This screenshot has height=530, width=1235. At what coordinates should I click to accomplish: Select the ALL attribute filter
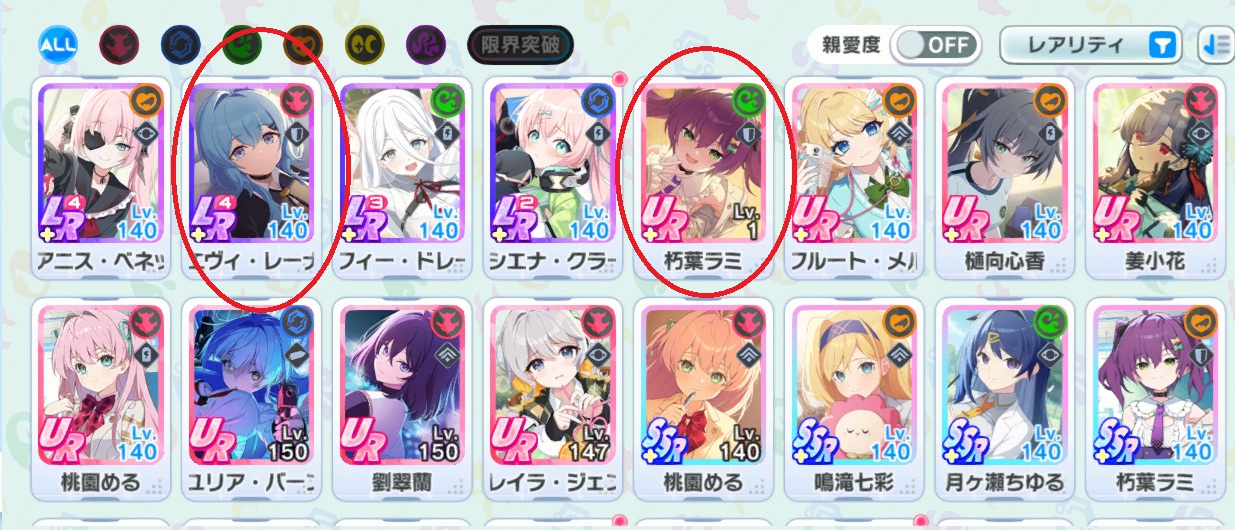56,45
